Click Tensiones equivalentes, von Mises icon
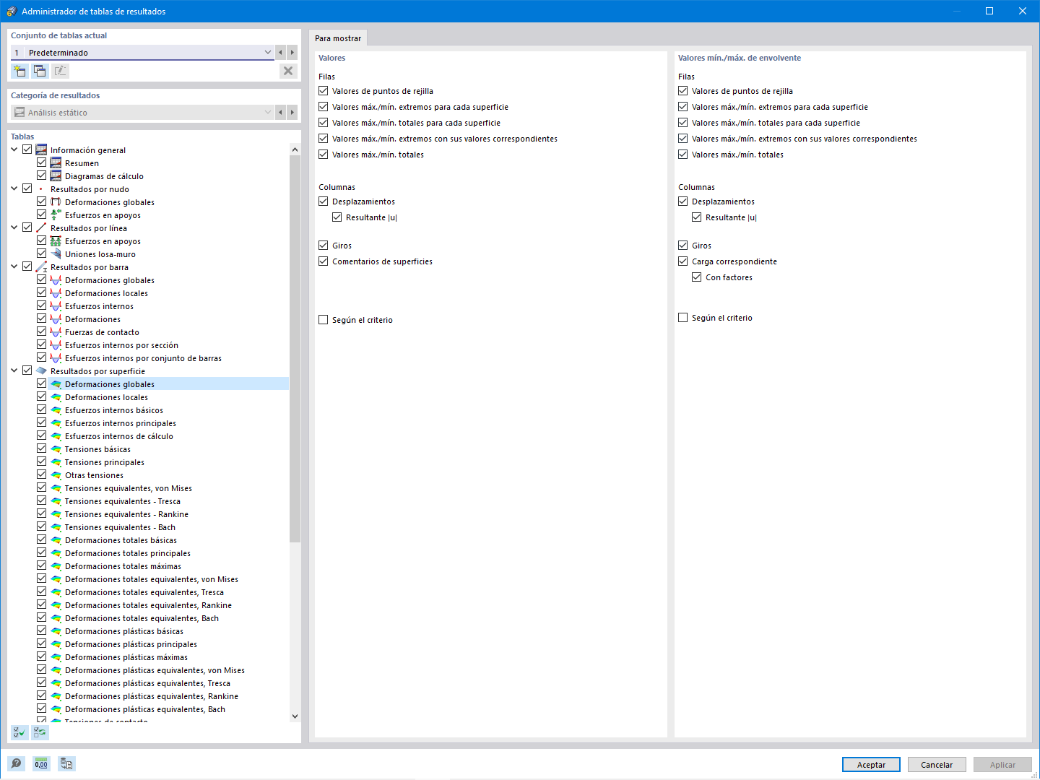Screen dimensions: 1040x780 pyautogui.click(x=56, y=488)
